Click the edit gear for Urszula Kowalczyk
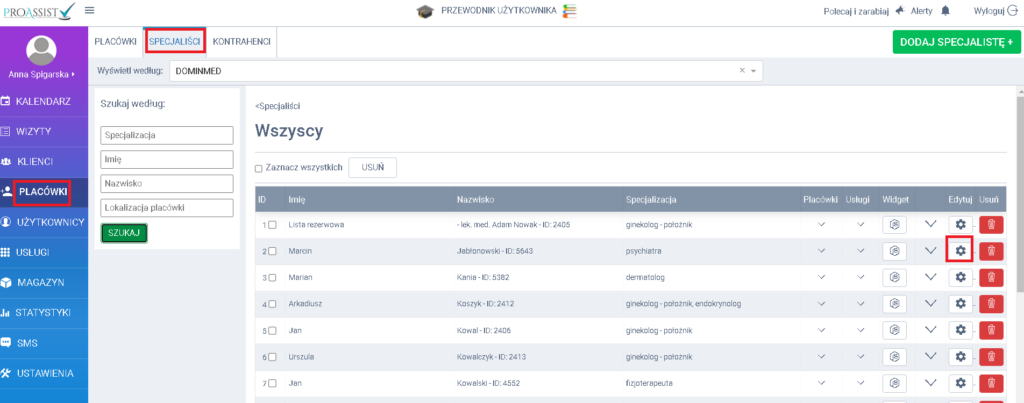 click(x=960, y=356)
